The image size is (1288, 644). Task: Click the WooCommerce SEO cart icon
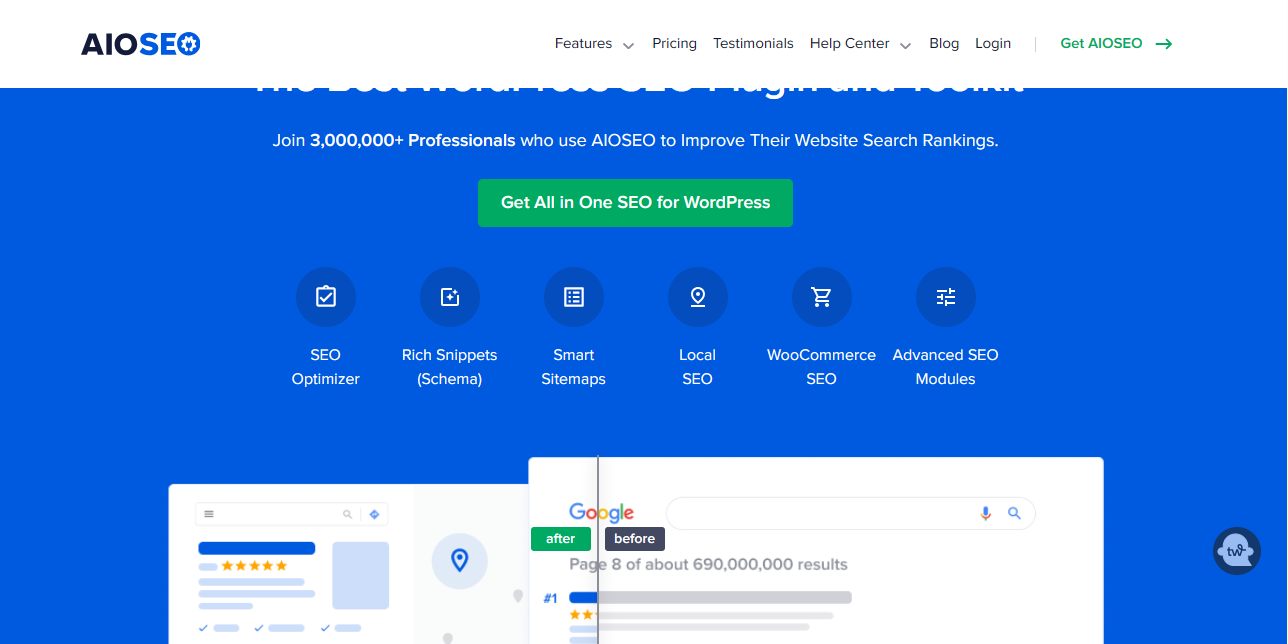822,297
